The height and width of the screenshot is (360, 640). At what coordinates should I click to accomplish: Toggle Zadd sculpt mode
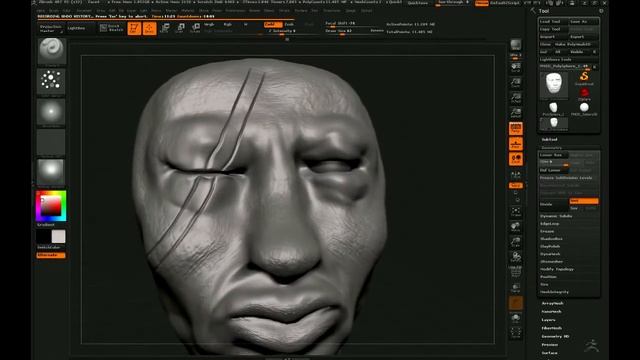point(272,24)
